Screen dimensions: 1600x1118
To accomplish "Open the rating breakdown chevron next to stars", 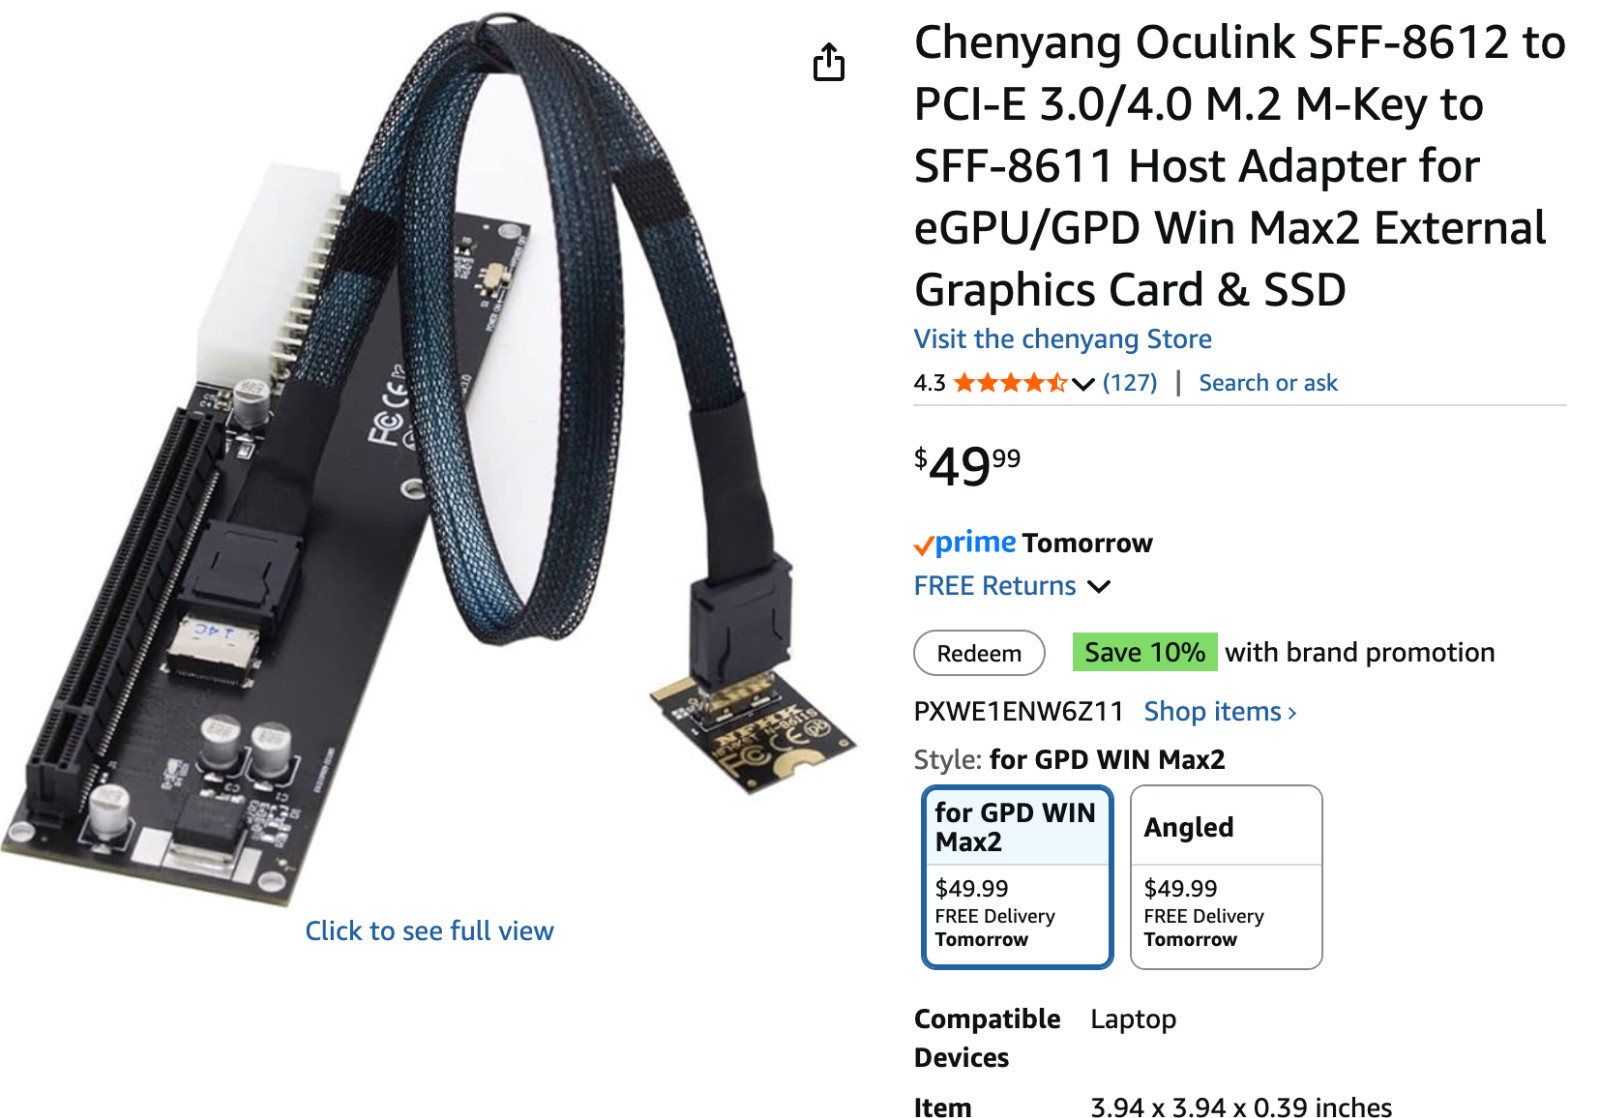I will tap(1083, 384).
